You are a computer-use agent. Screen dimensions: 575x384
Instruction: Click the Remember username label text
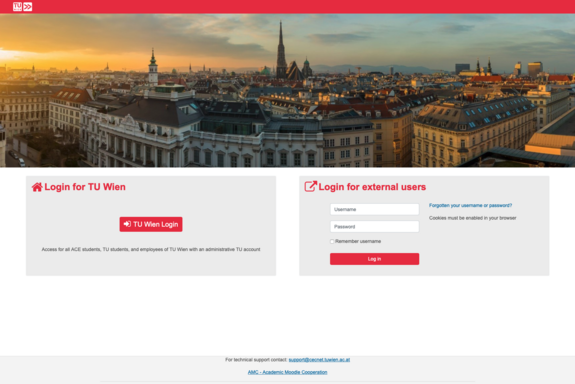click(358, 241)
